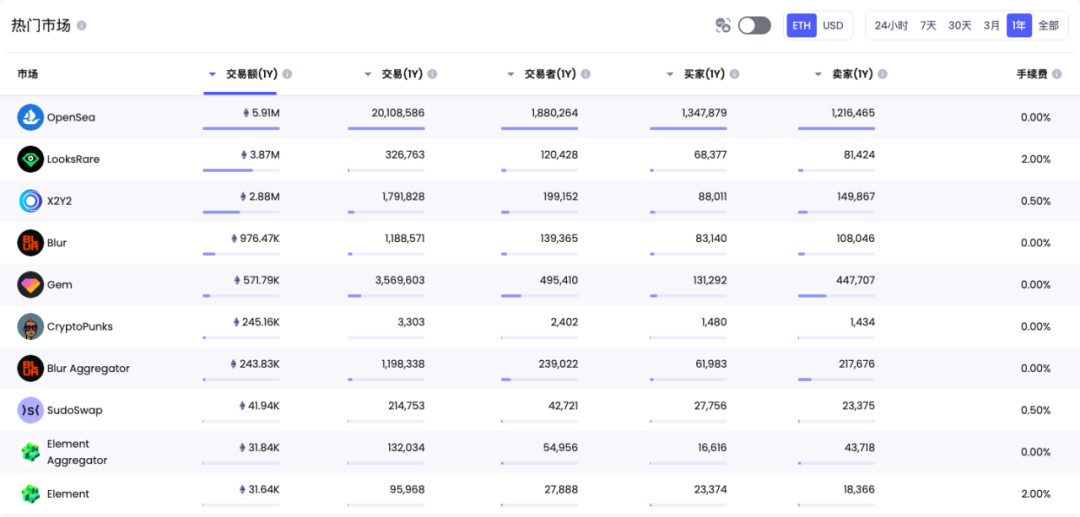Click the CryptoPunks avatar icon
The height and width of the screenshot is (517, 1080).
pos(30,326)
